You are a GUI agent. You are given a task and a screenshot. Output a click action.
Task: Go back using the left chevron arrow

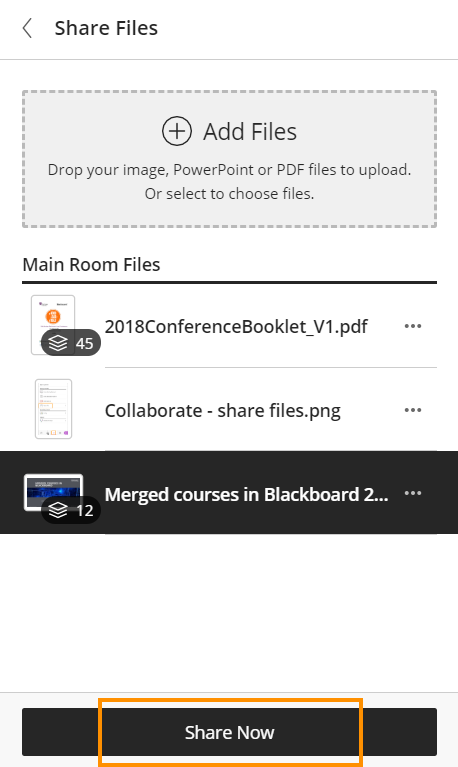(27, 28)
